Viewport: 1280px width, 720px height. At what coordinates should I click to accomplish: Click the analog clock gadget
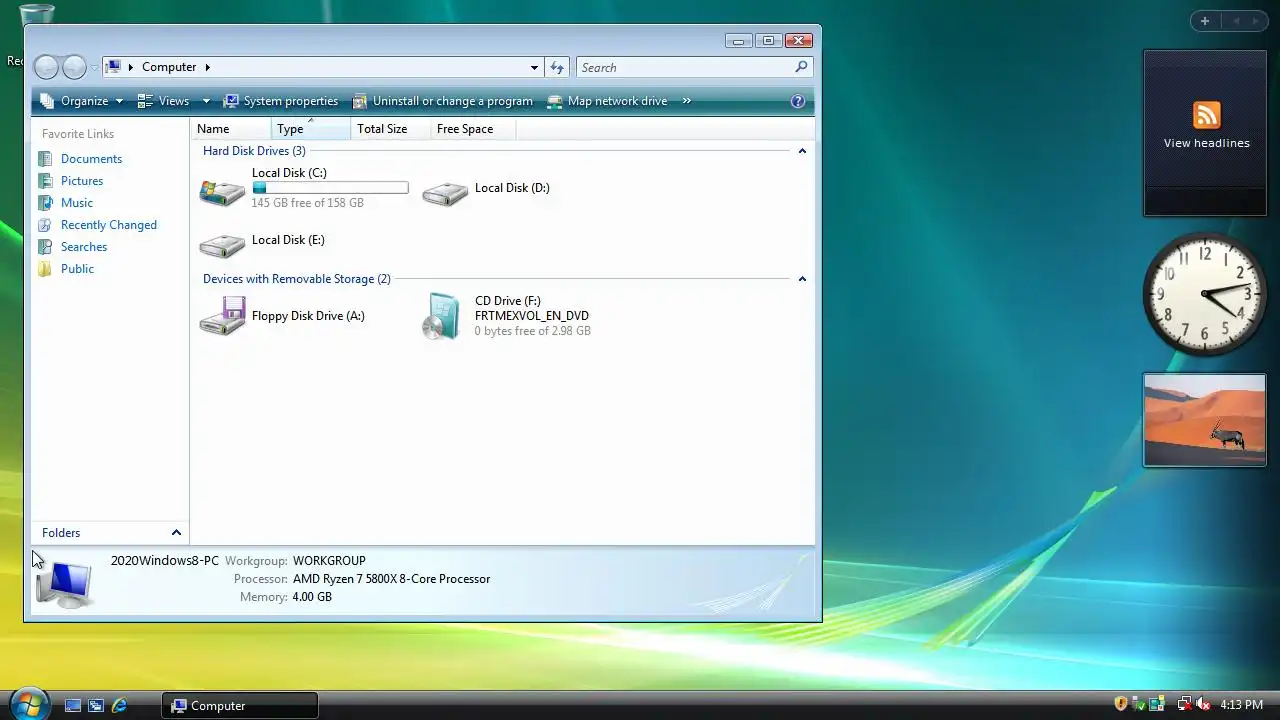[x=1205, y=294]
